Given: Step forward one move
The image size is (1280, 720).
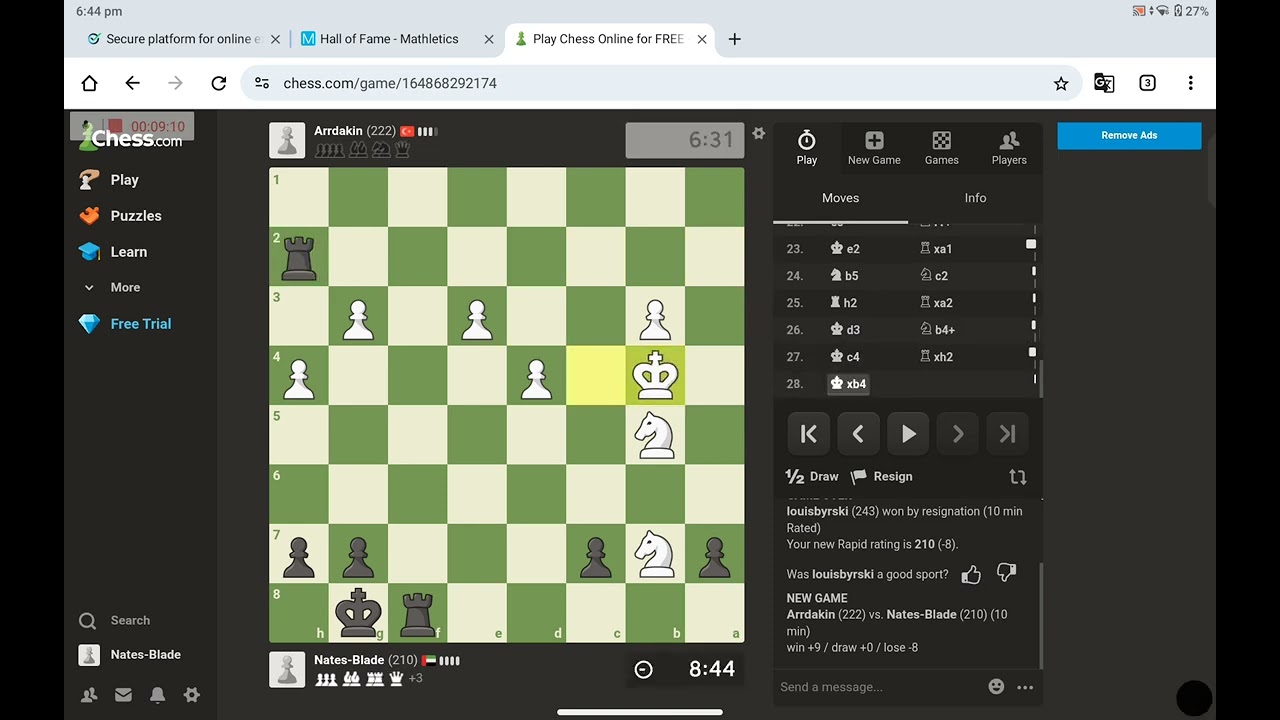Looking at the screenshot, I should pyautogui.click(x=958, y=434).
